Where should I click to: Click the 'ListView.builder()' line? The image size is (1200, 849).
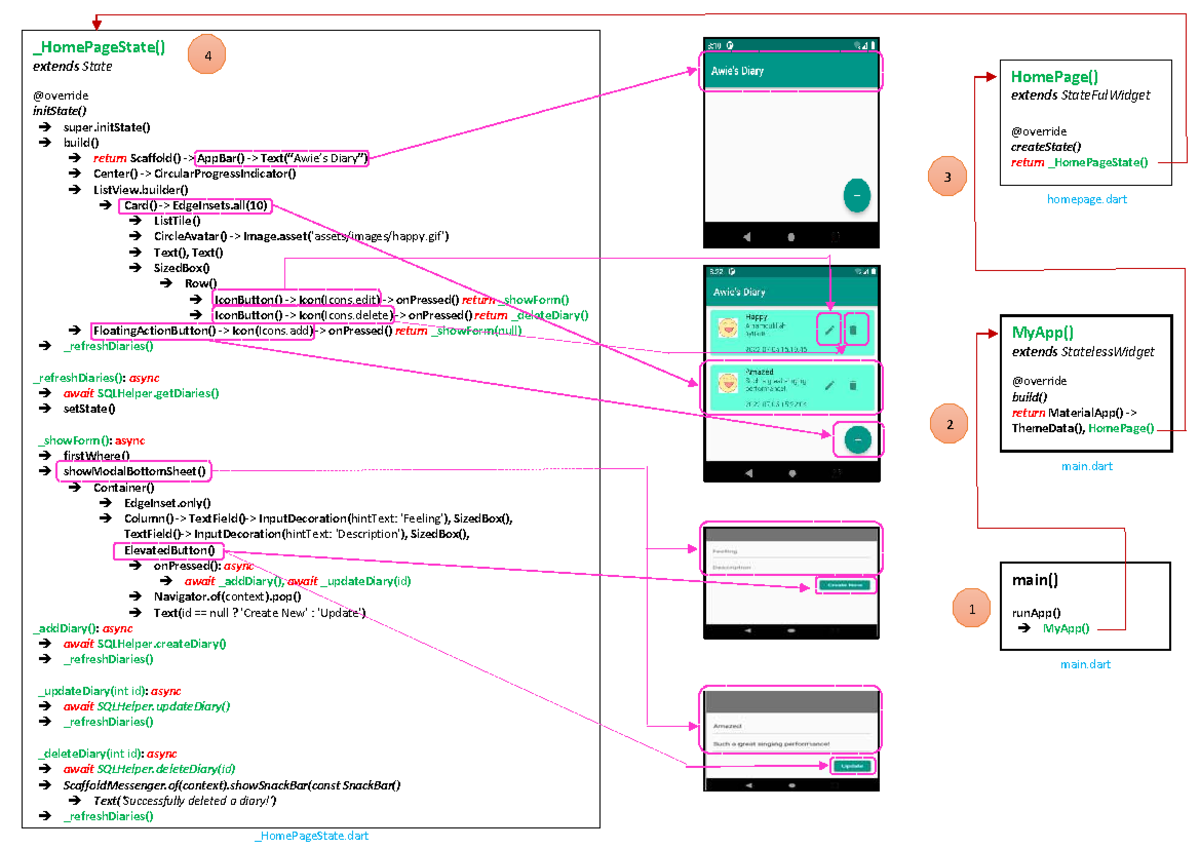coord(139,189)
